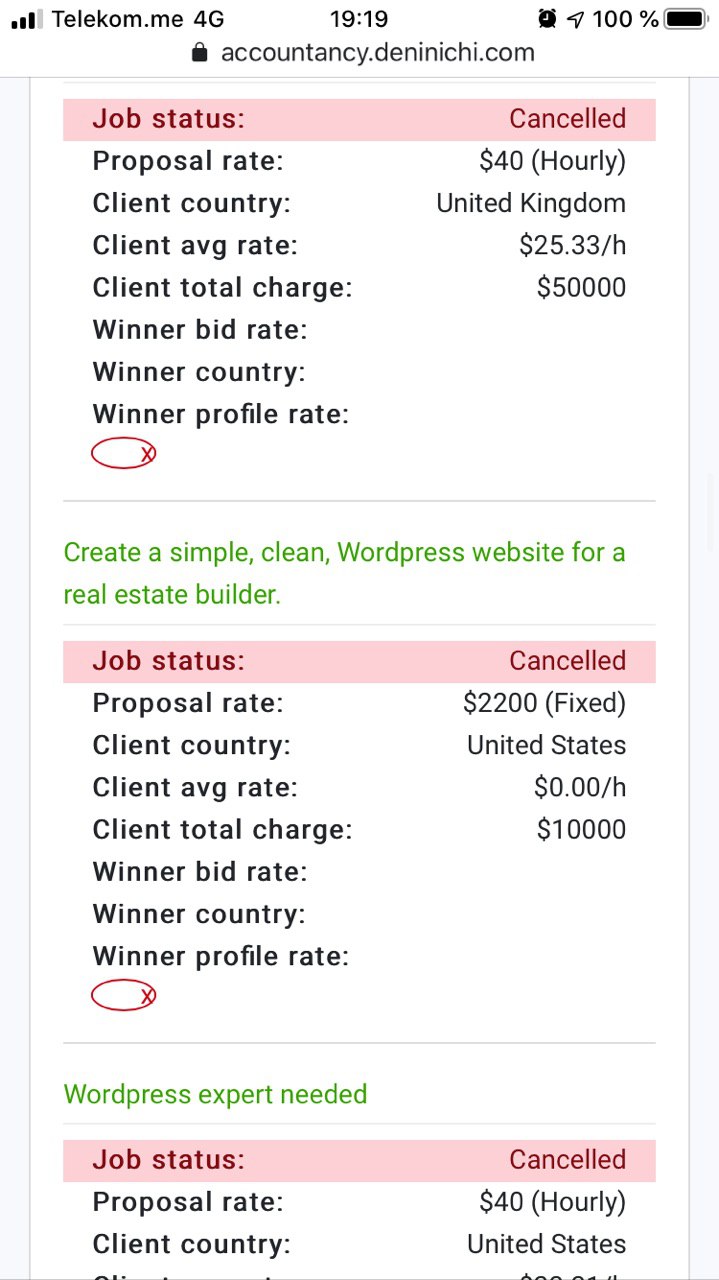Tap the location arrow status icon
Screen dimensions: 719x1280
pyautogui.click(x=576, y=19)
